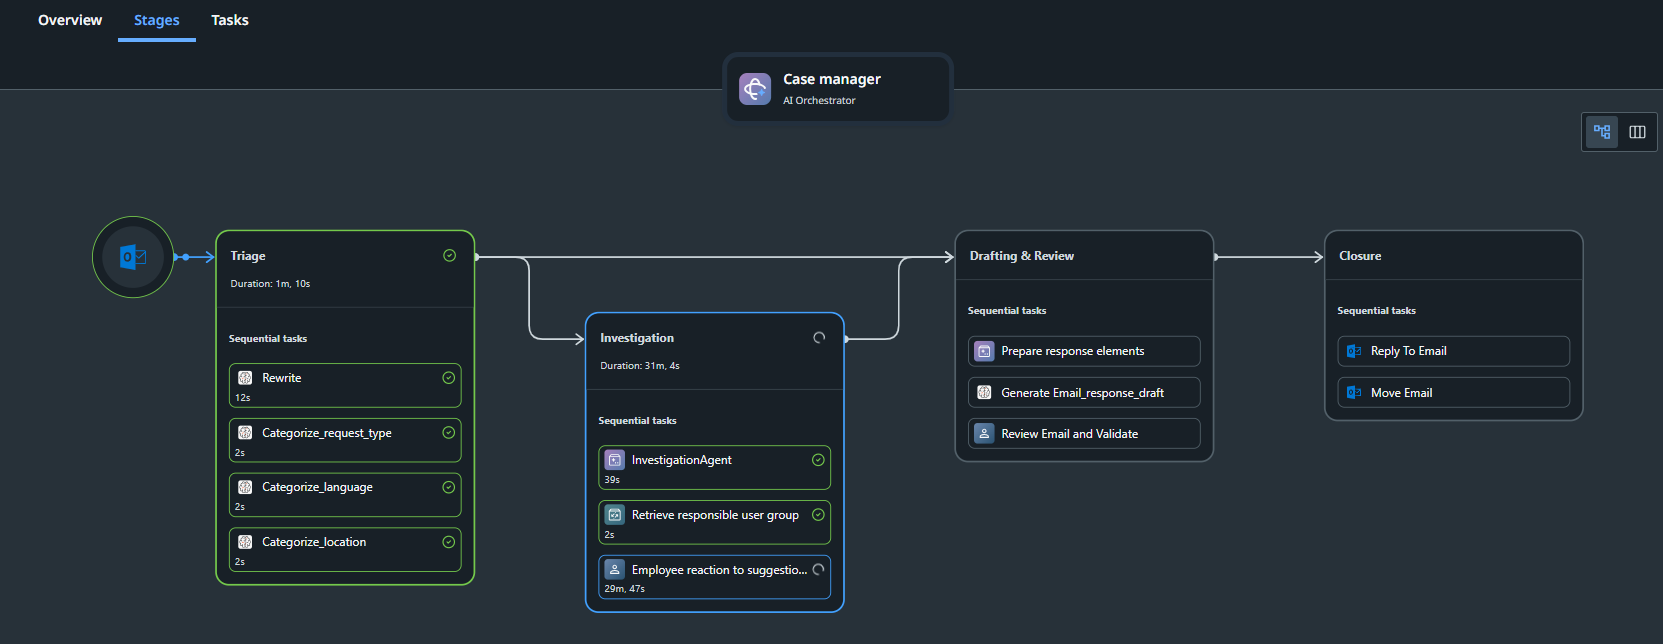1663x644 pixels.
Task: Open the Employee reaction to suggestion task
Action: (x=714, y=577)
